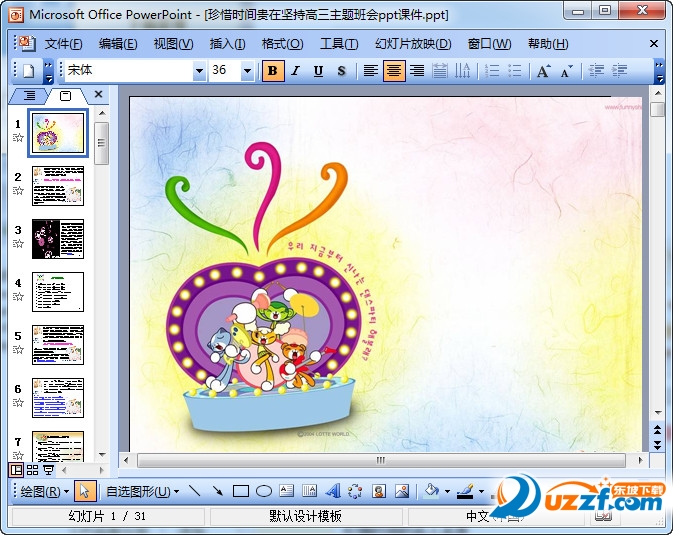The image size is (673, 535).
Task: Click the New document icon
Action: (29, 71)
